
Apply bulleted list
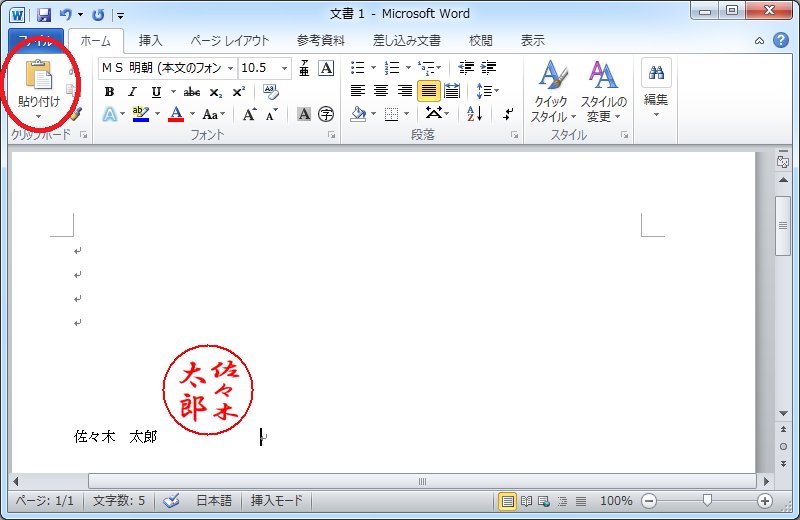click(x=358, y=67)
